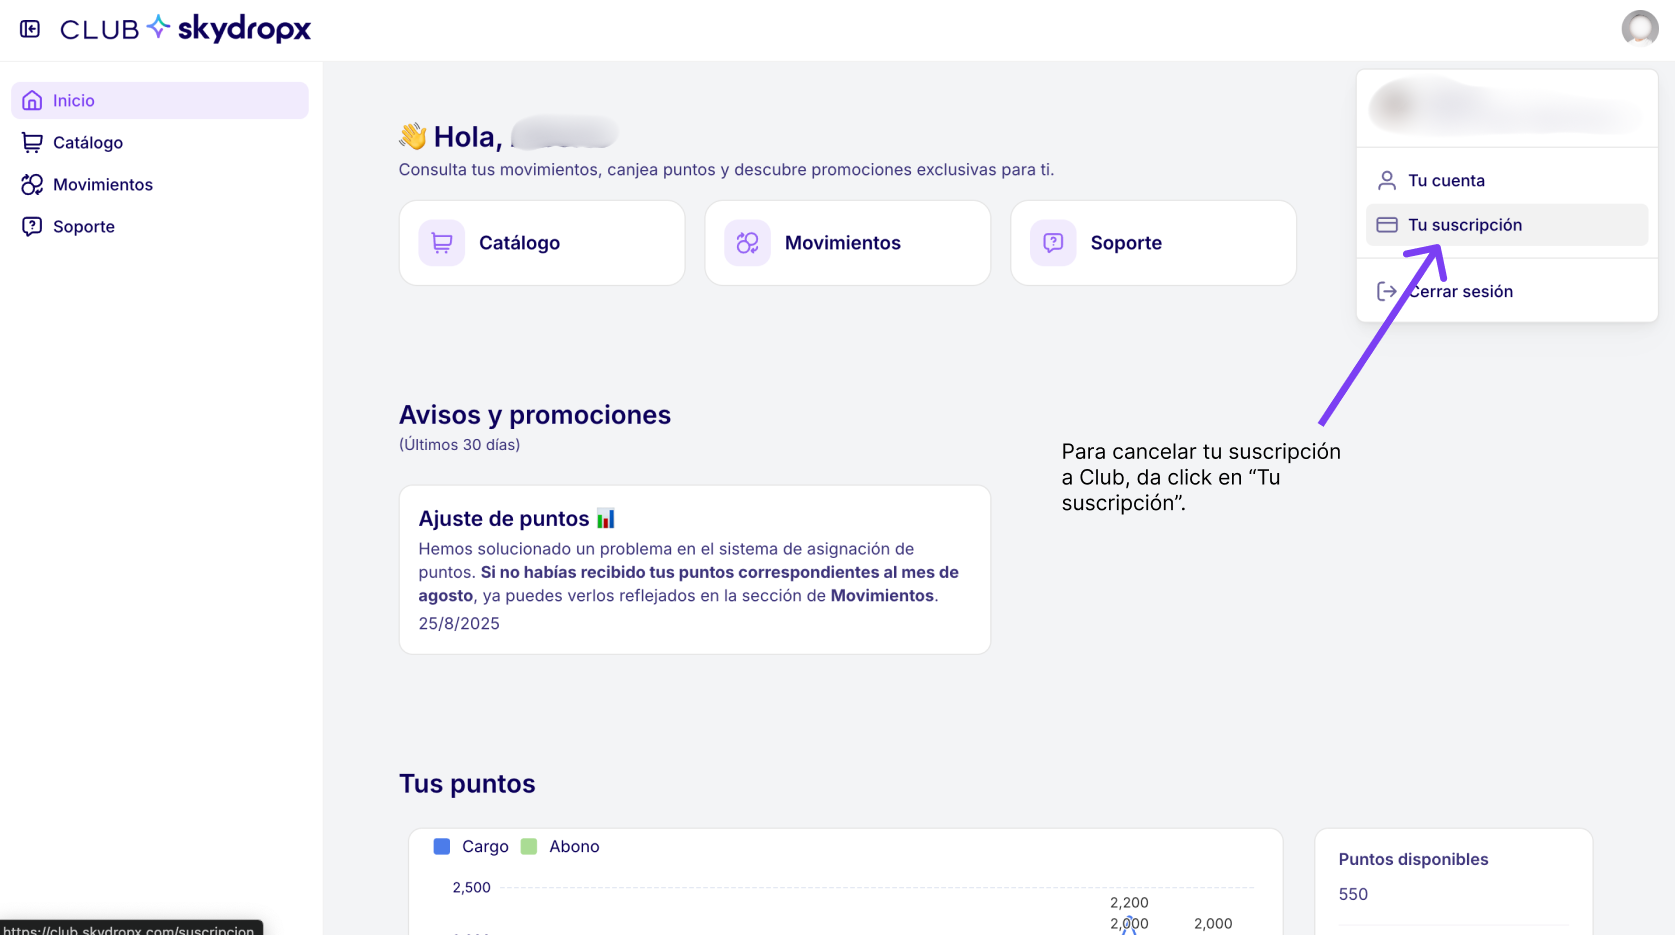Click the date 25/8/2025 in the notice
Viewport: 1675px width, 935px height.
coord(459,623)
